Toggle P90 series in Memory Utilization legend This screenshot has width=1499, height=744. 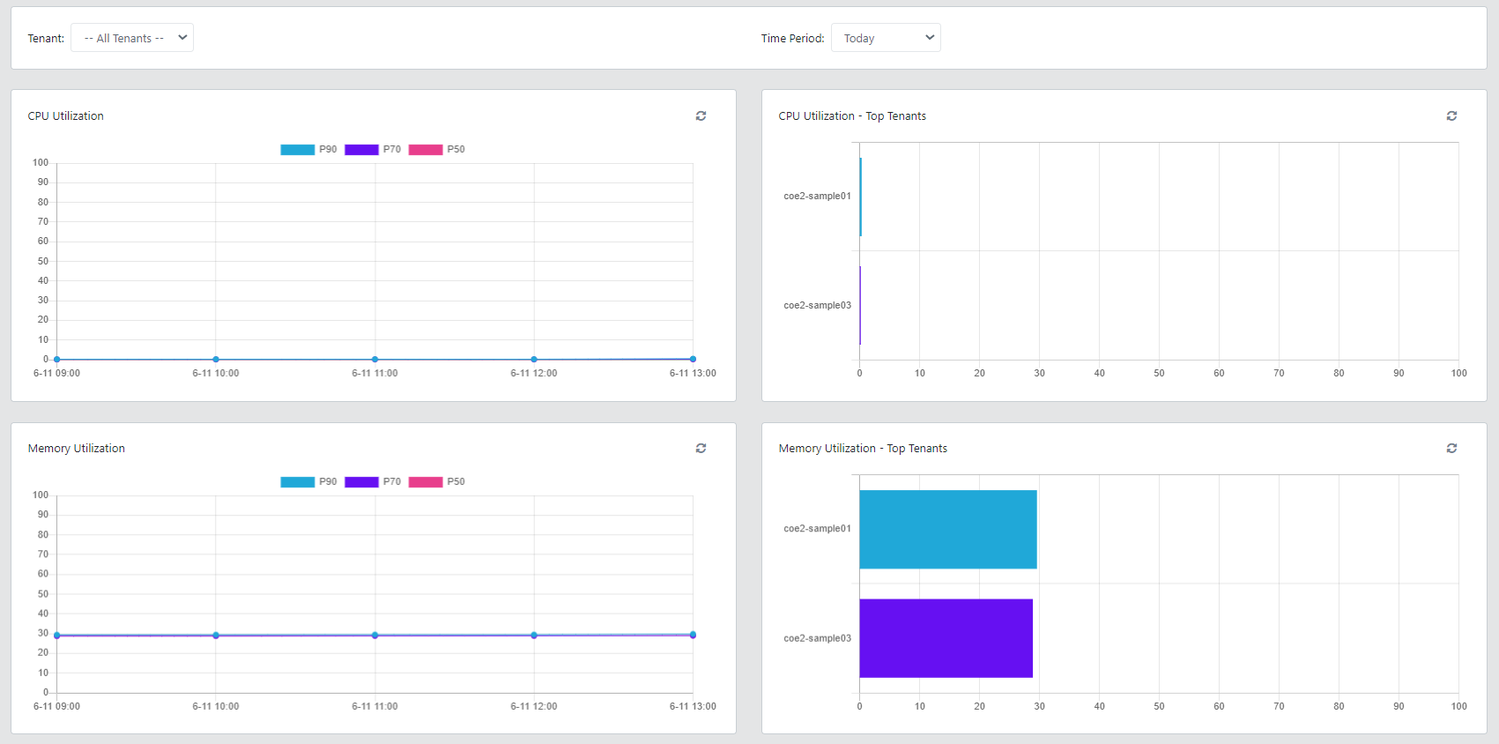309,482
